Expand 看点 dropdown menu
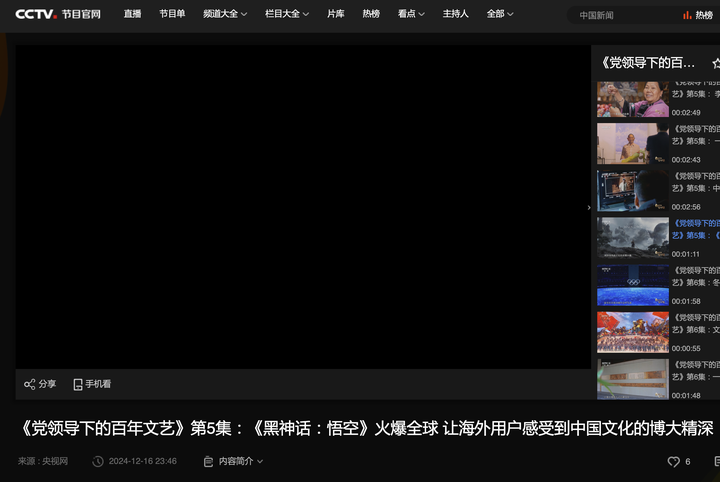720x482 pixels. tap(411, 14)
